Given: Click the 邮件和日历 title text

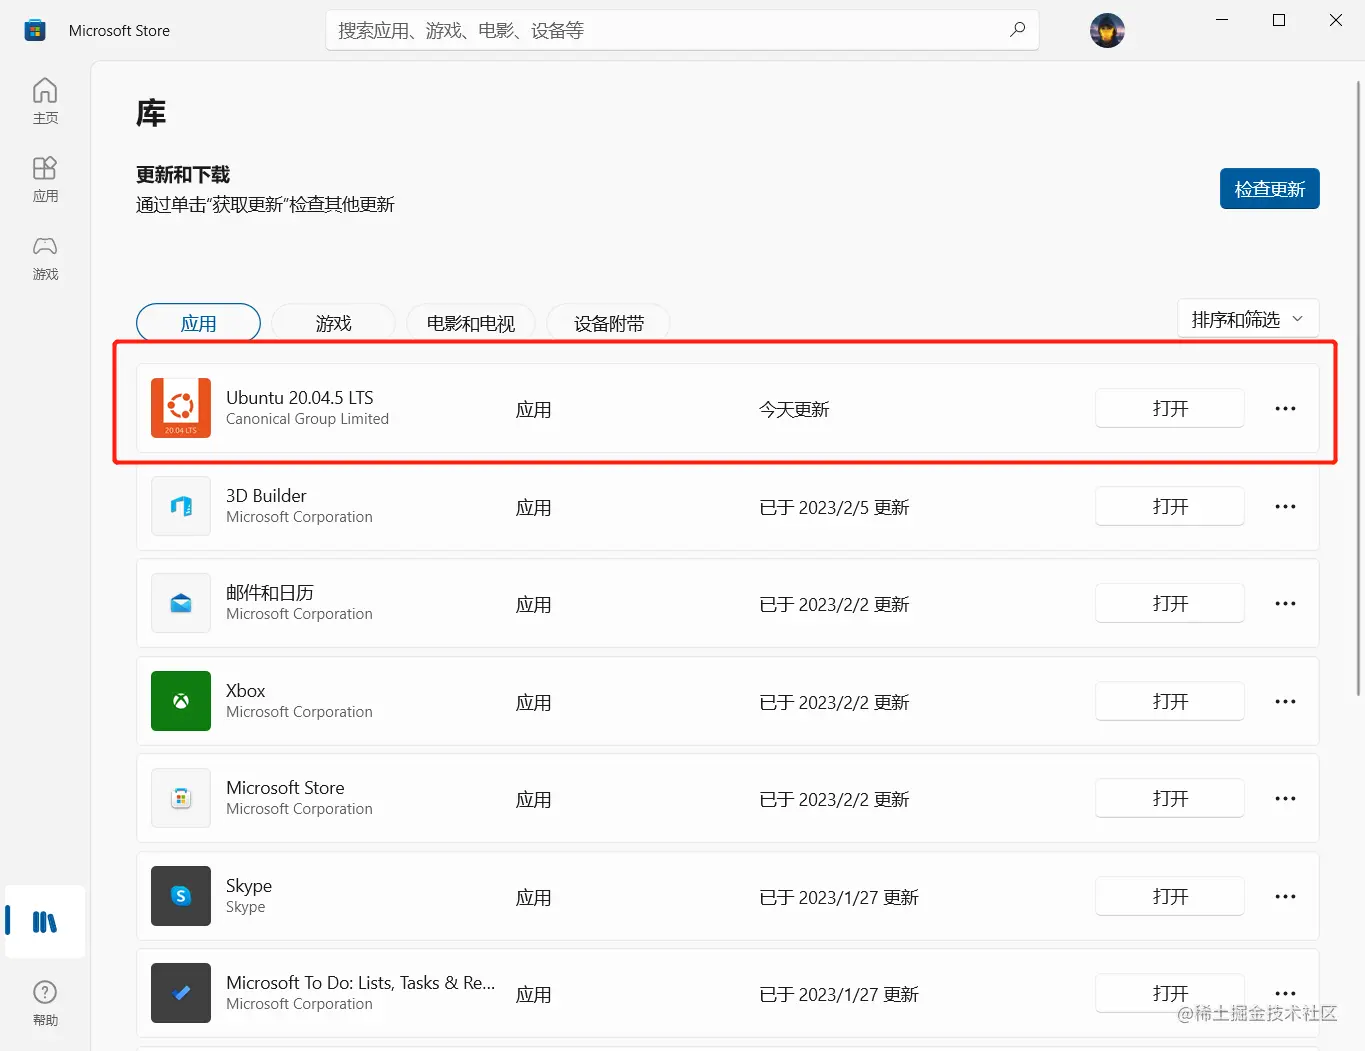Looking at the screenshot, I should click(270, 592).
